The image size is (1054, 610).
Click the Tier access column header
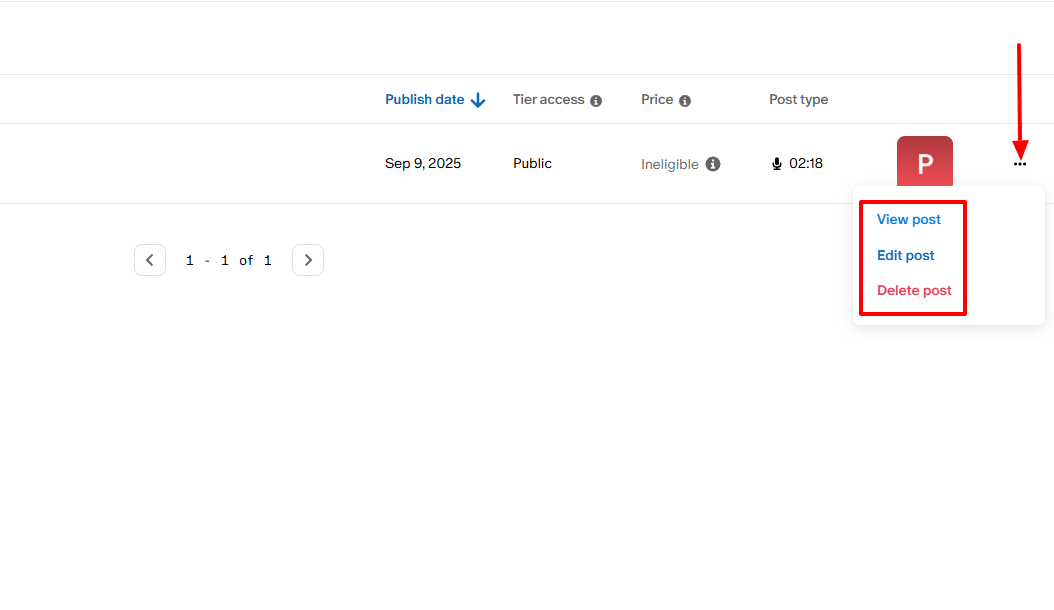(549, 100)
